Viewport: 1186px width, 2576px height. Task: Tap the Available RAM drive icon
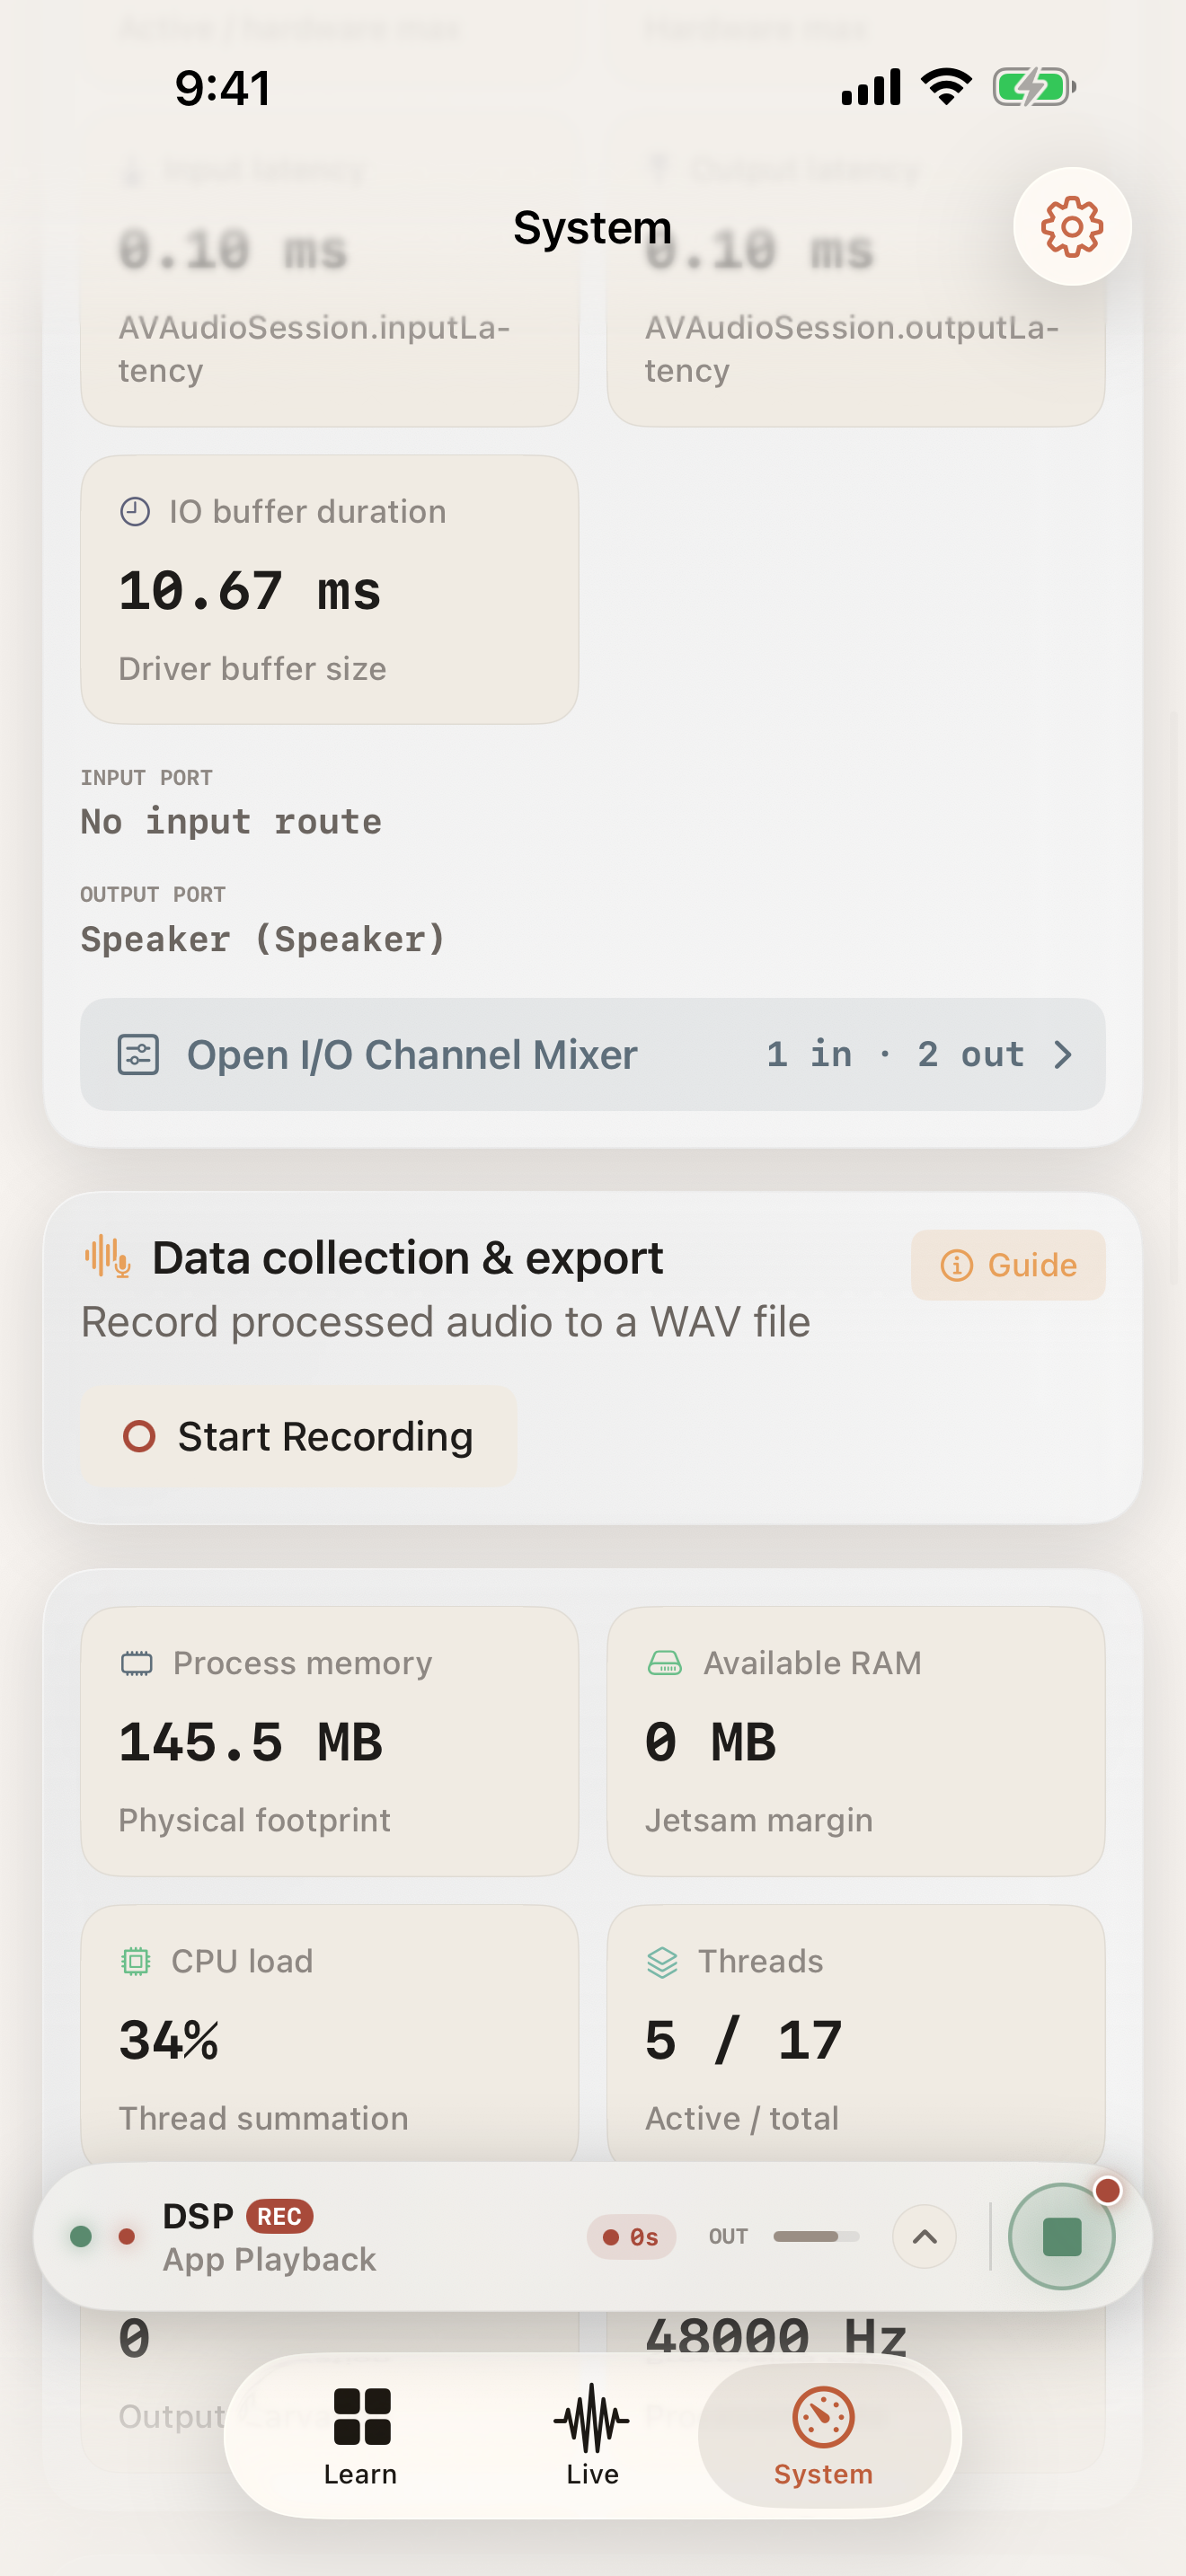pos(664,1663)
